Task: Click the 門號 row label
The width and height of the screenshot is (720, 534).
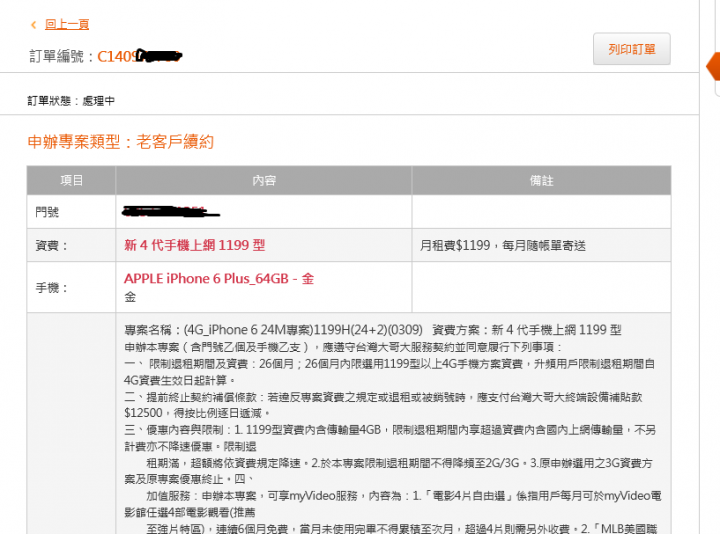Action: tap(47, 212)
